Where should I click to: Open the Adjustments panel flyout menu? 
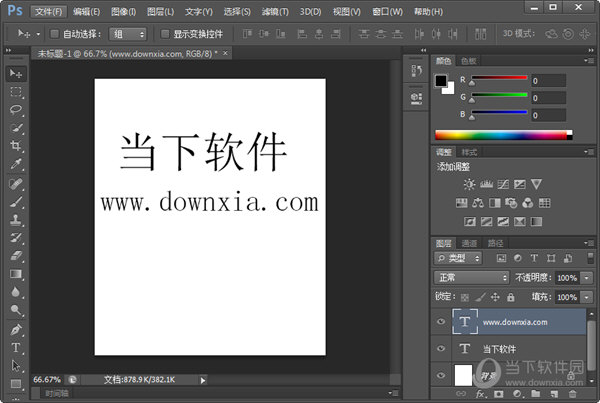coord(589,152)
